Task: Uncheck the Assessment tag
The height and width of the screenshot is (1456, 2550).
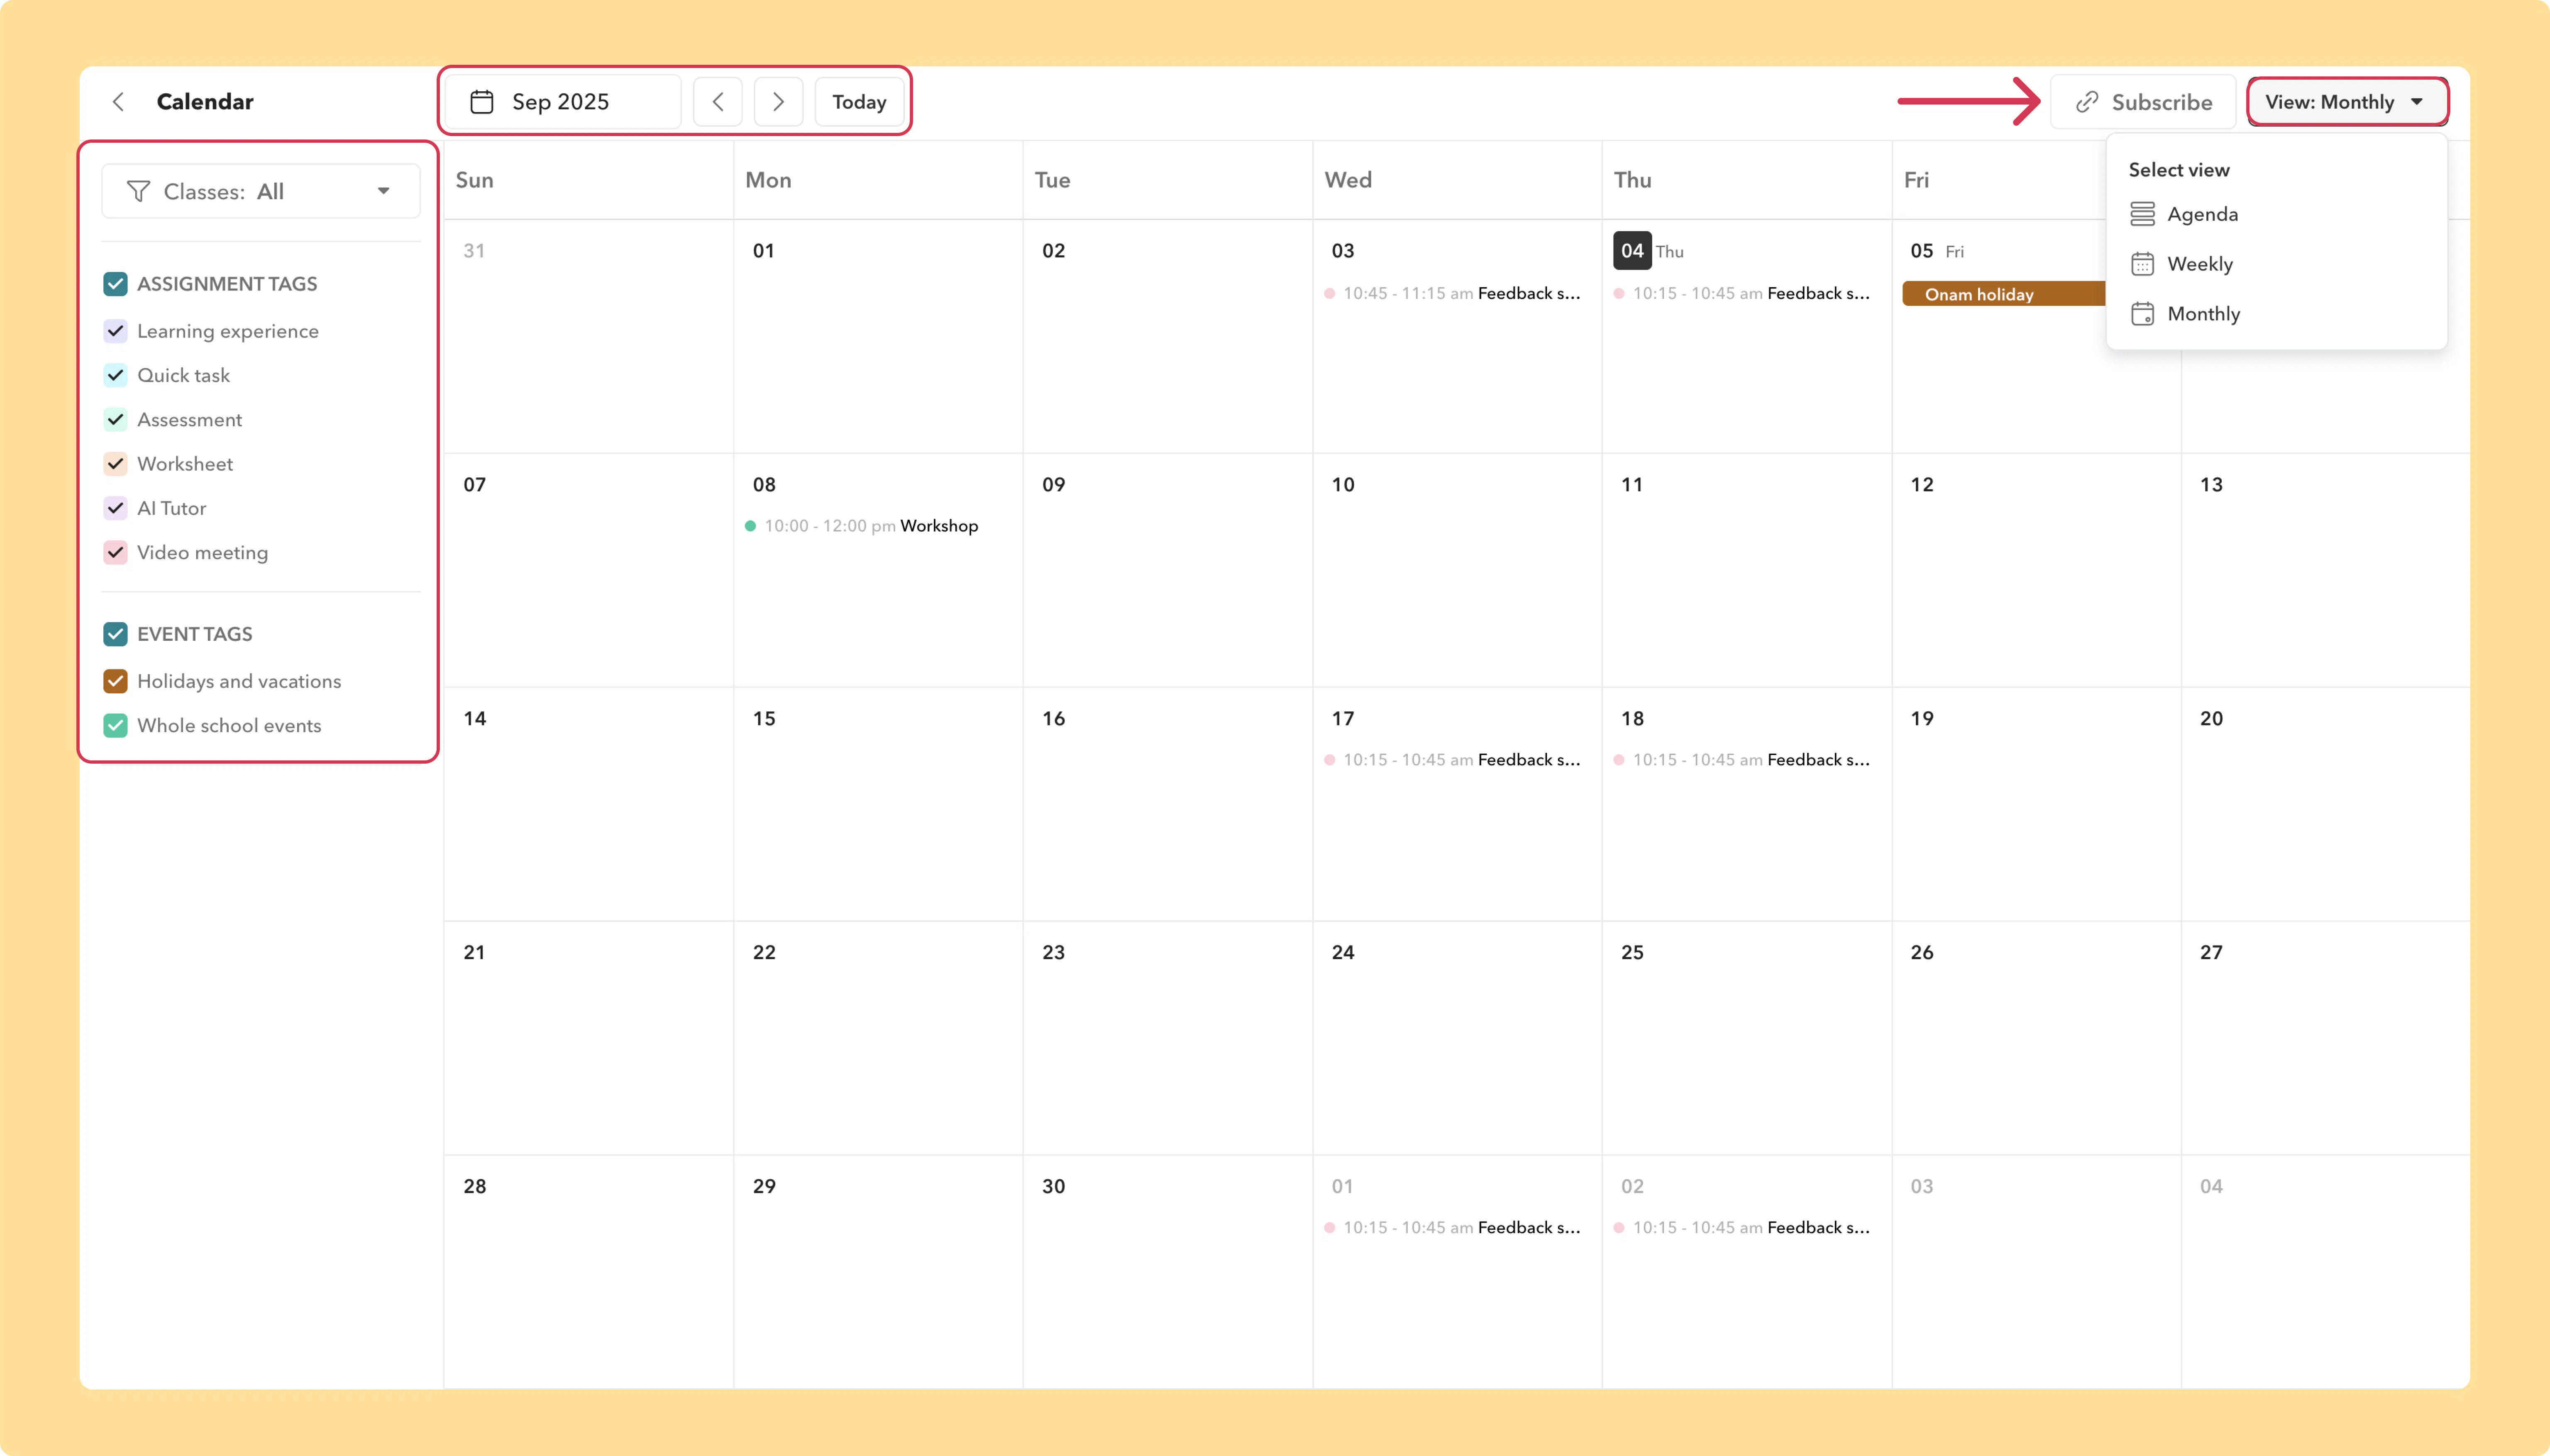Action: coord(116,420)
